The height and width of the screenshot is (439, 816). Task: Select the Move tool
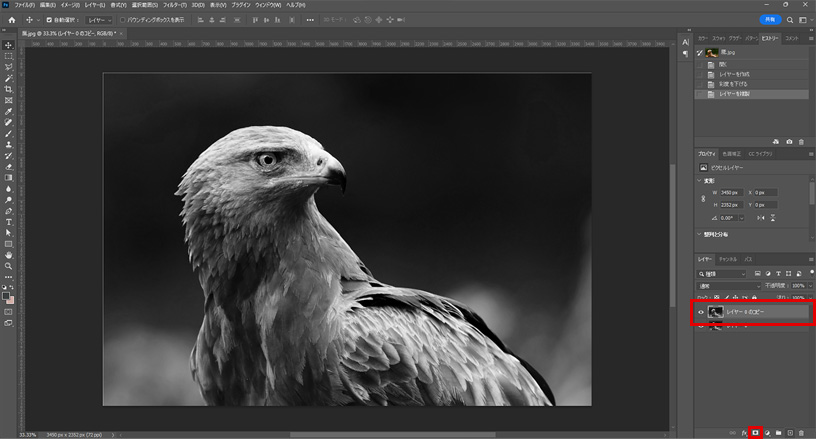(x=8, y=45)
